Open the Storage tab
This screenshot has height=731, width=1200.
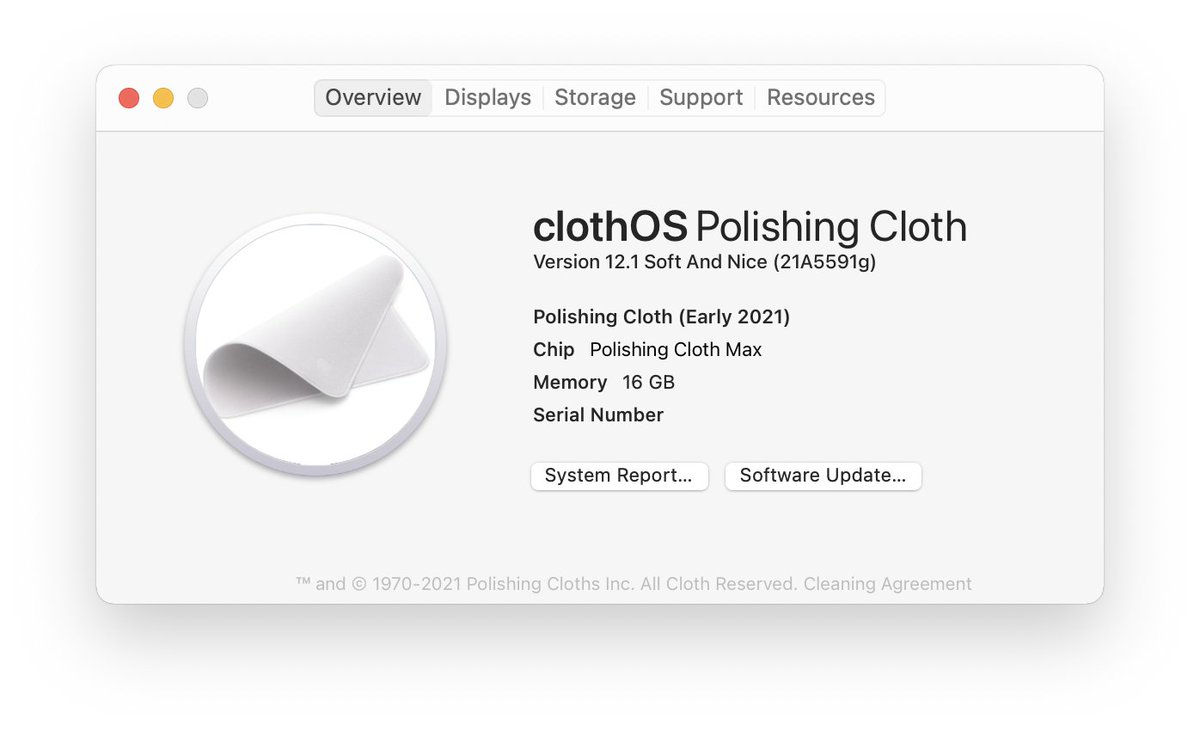coord(595,98)
